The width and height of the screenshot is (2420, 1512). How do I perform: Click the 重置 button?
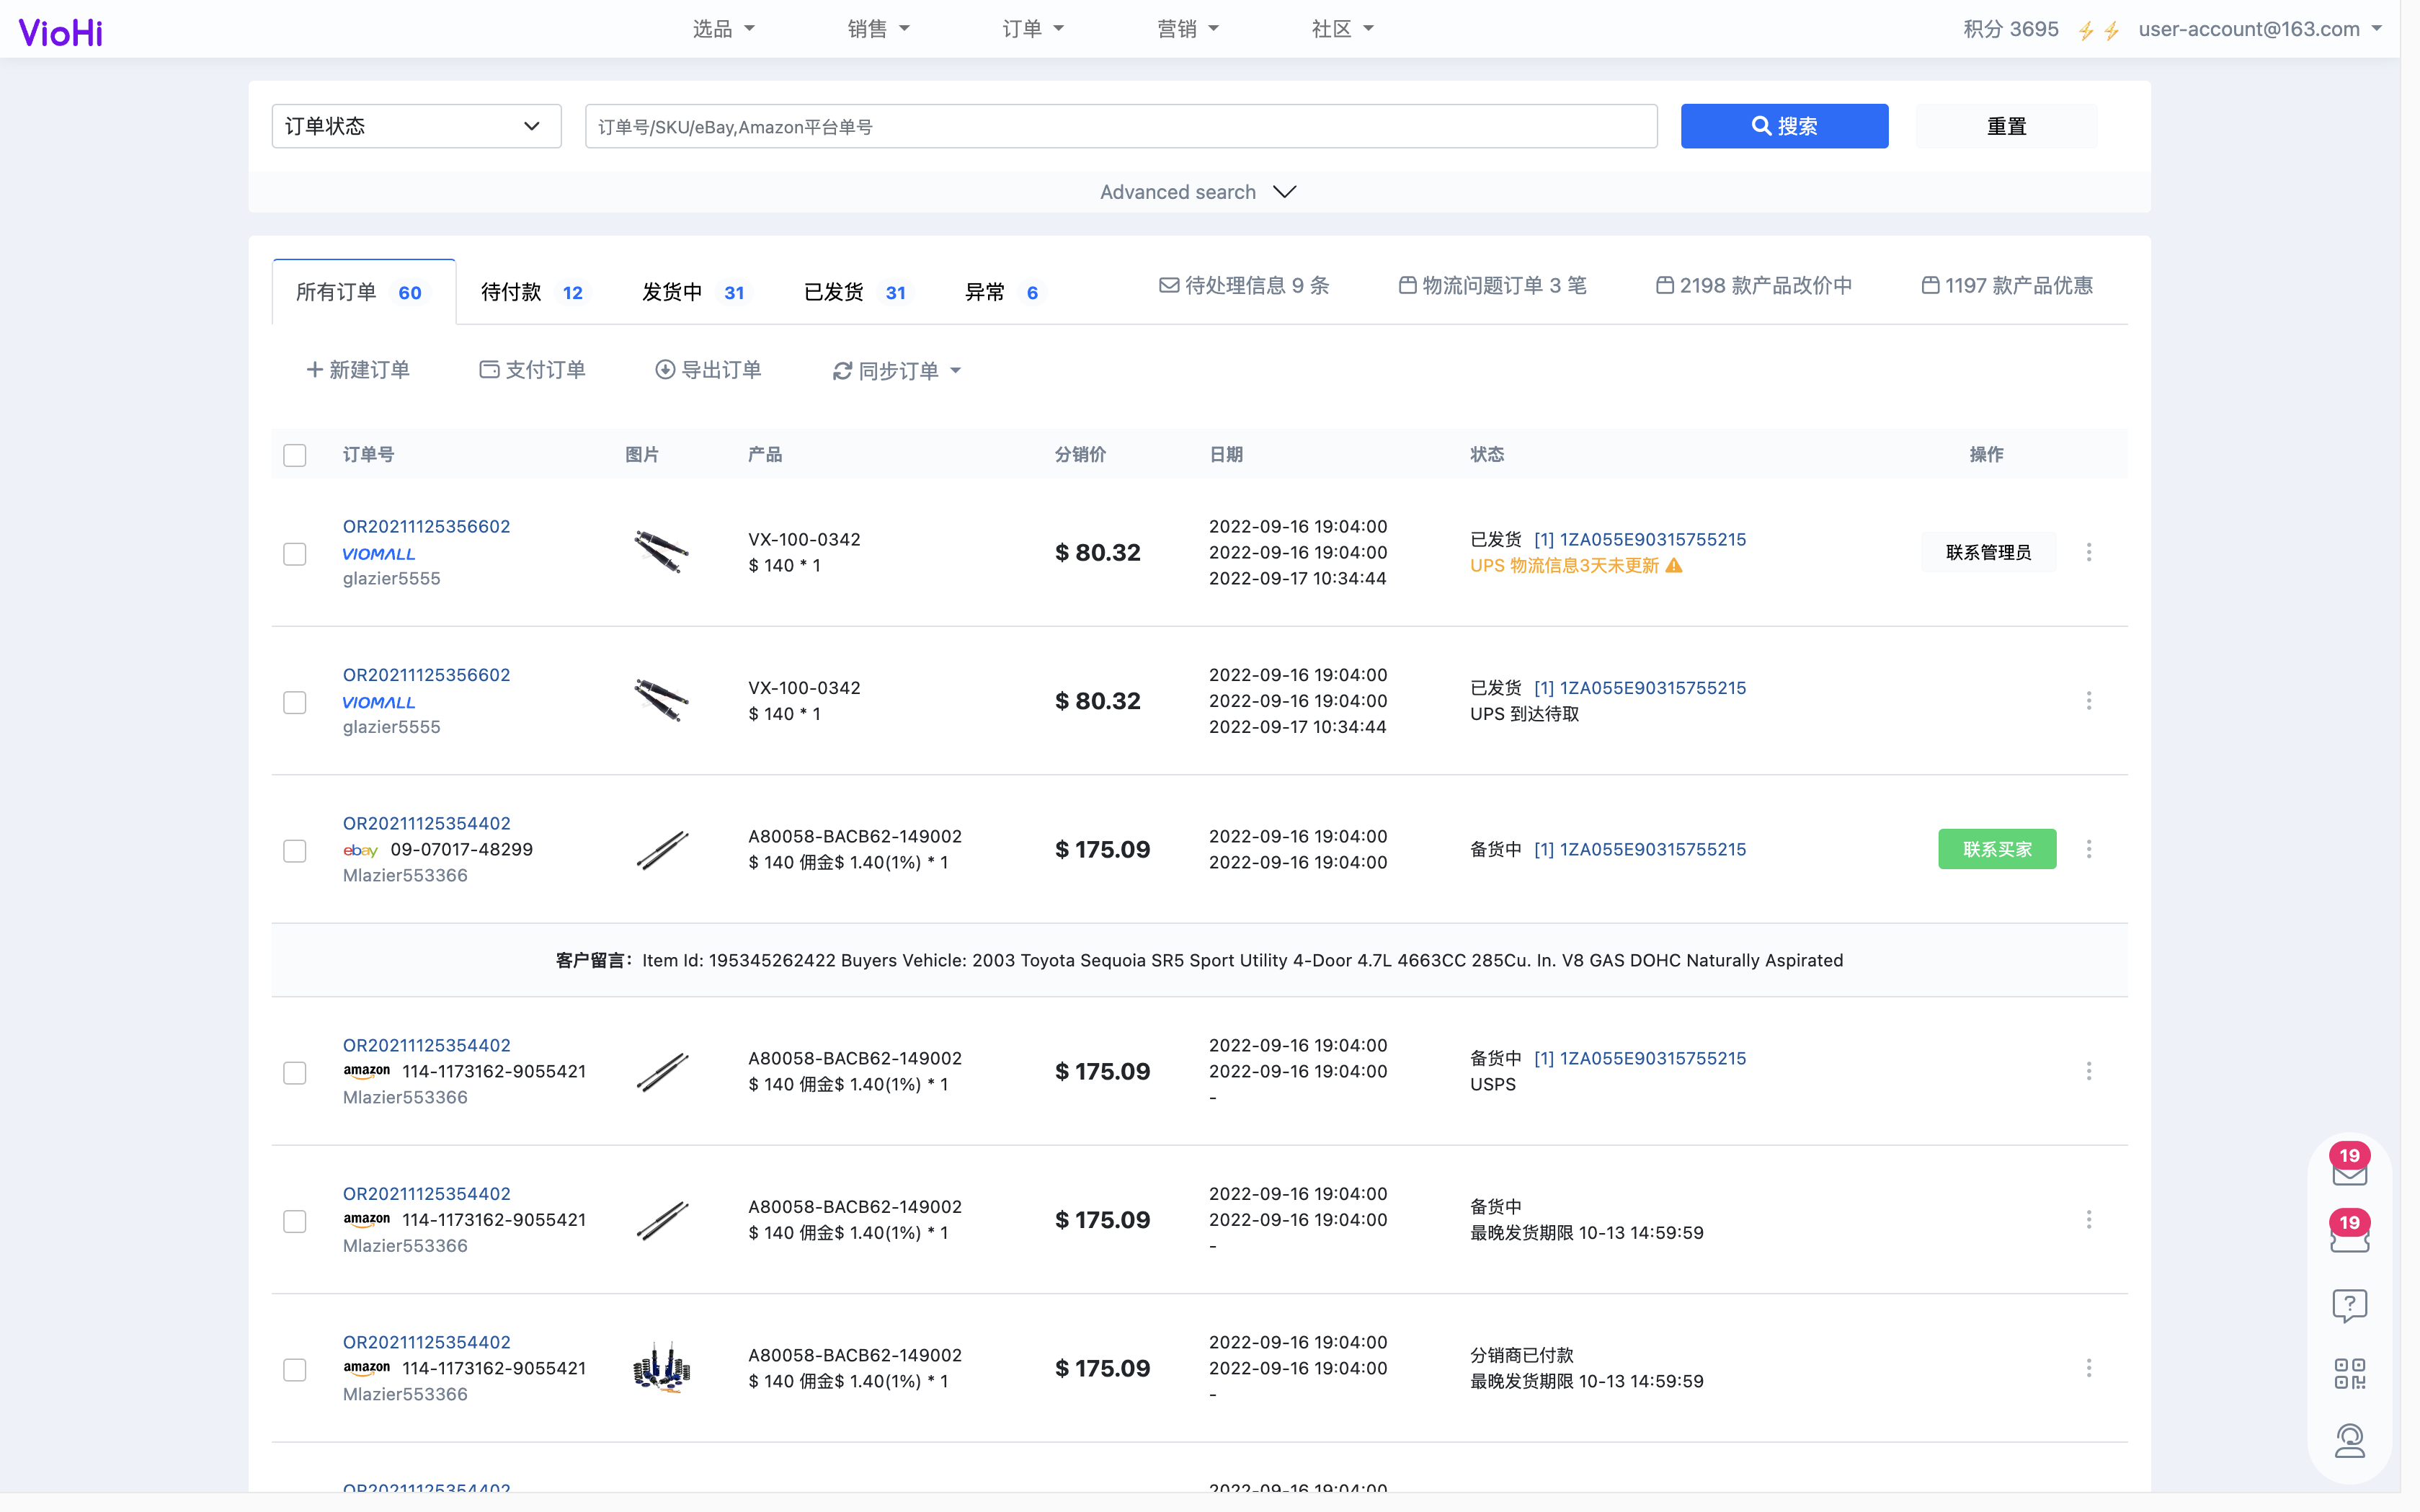(x=2006, y=126)
